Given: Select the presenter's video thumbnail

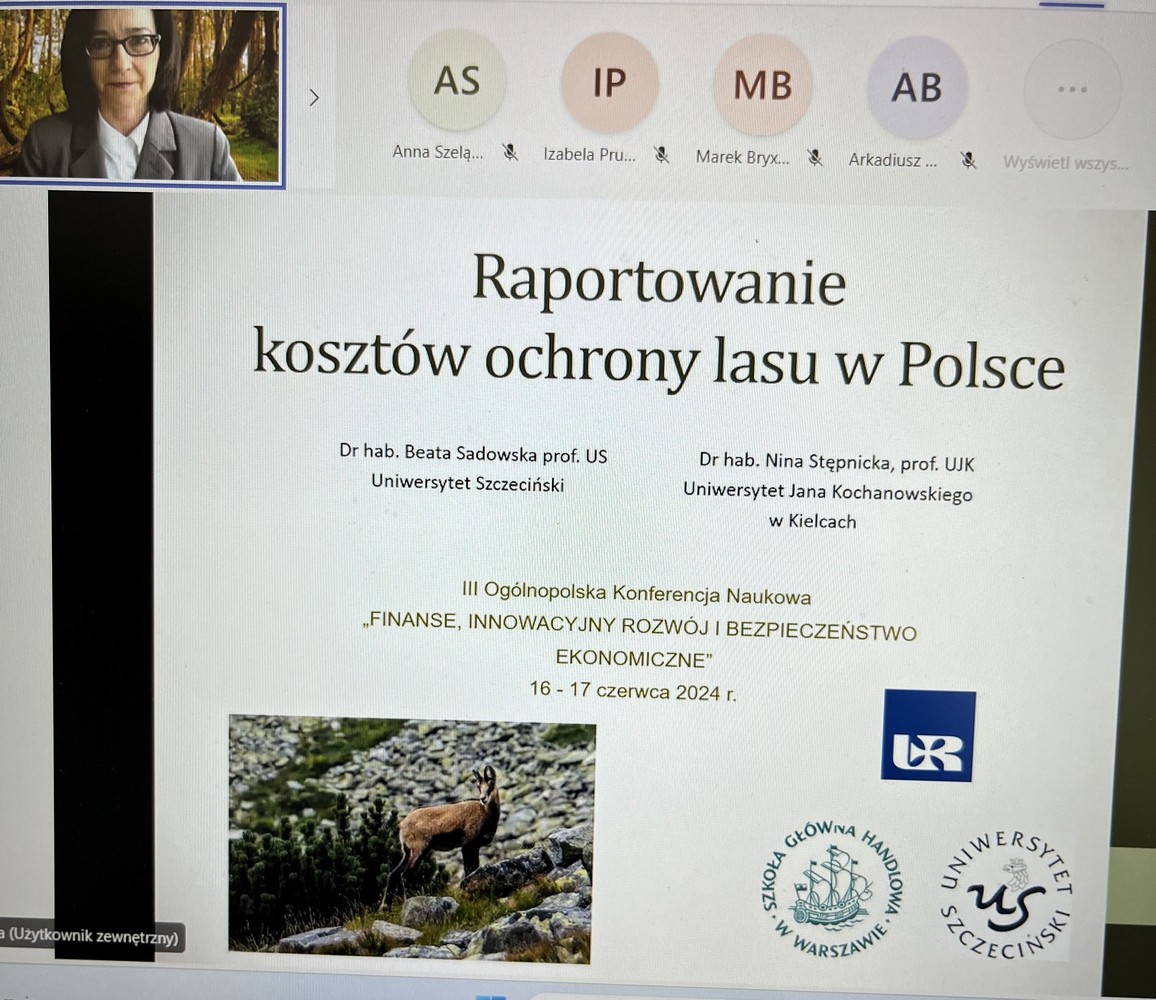Looking at the screenshot, I should [140, 93].
